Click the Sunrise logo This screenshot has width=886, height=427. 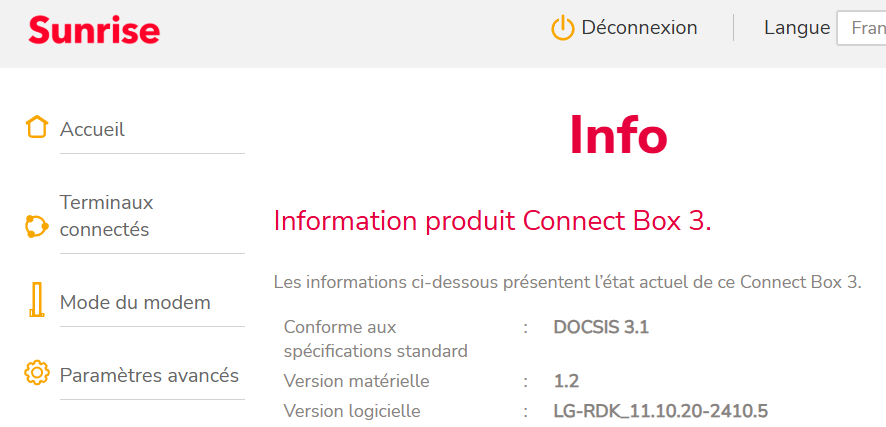(x=94, y=31)
